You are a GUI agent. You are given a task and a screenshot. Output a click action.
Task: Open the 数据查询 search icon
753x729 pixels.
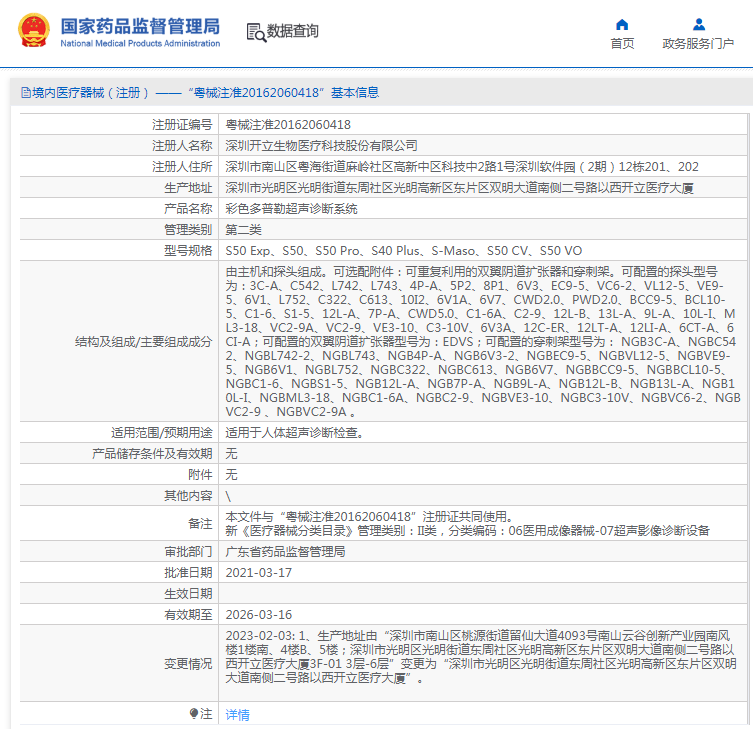point(256,33)
